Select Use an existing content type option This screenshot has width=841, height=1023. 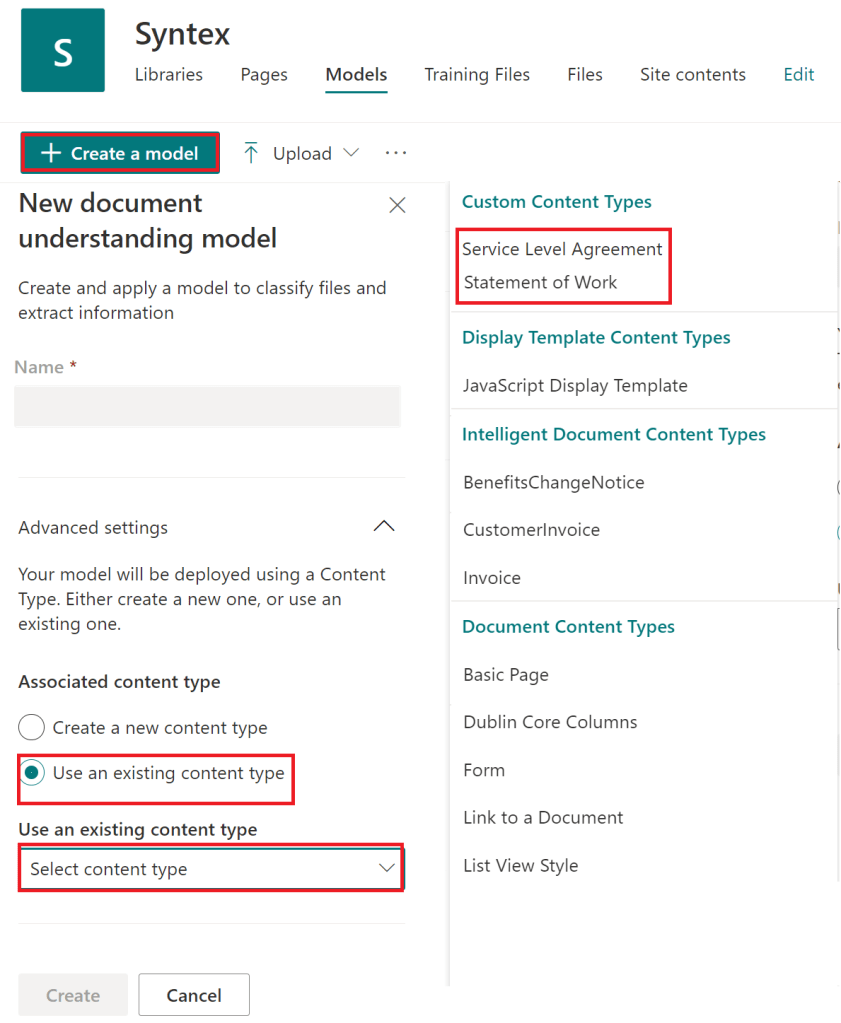33,773
